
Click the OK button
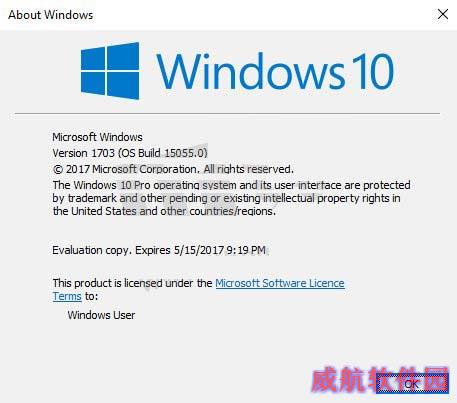click(412, 383)
